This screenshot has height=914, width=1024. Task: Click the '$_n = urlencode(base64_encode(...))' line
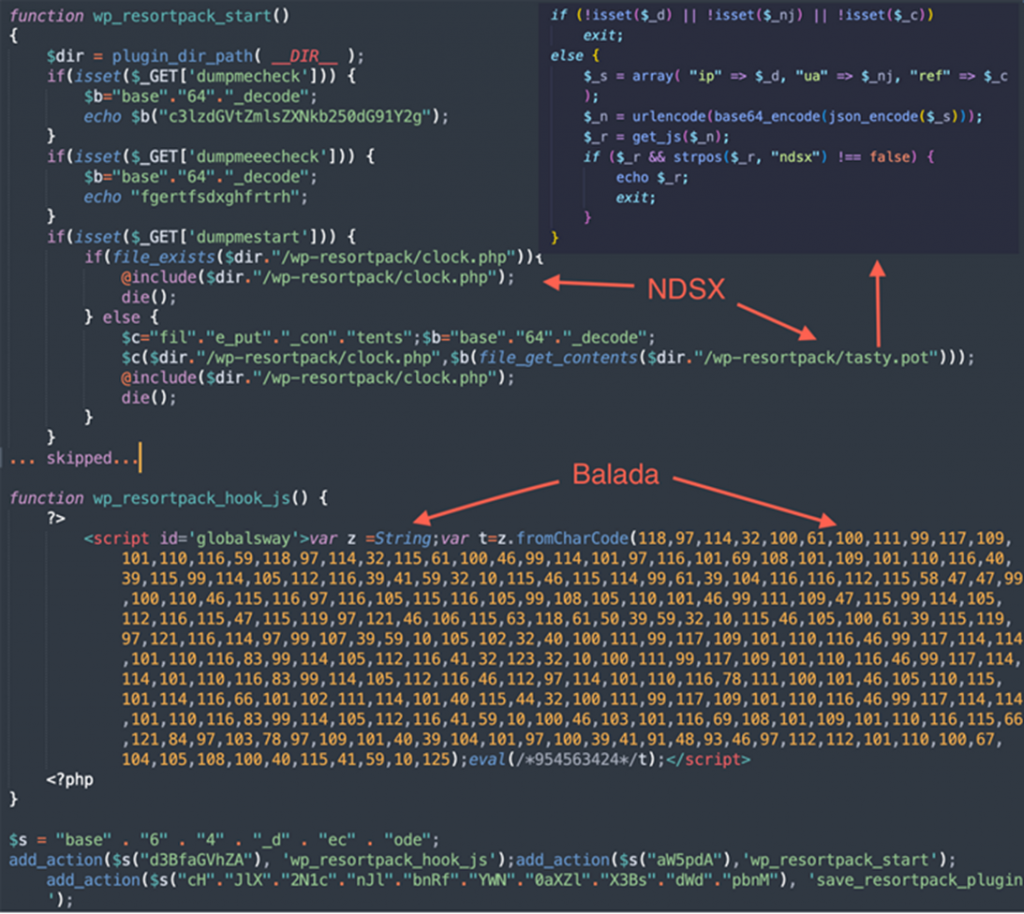(x=782, y=116)
